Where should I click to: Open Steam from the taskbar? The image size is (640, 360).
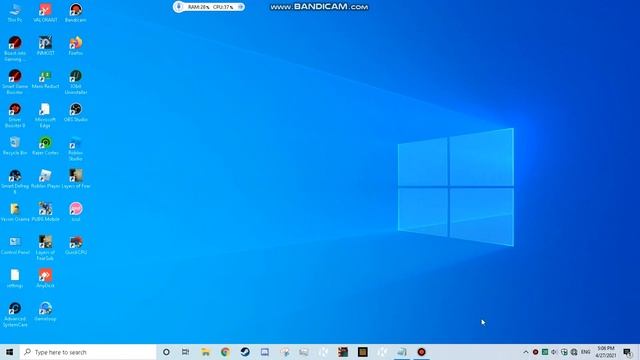pos(245,352)
